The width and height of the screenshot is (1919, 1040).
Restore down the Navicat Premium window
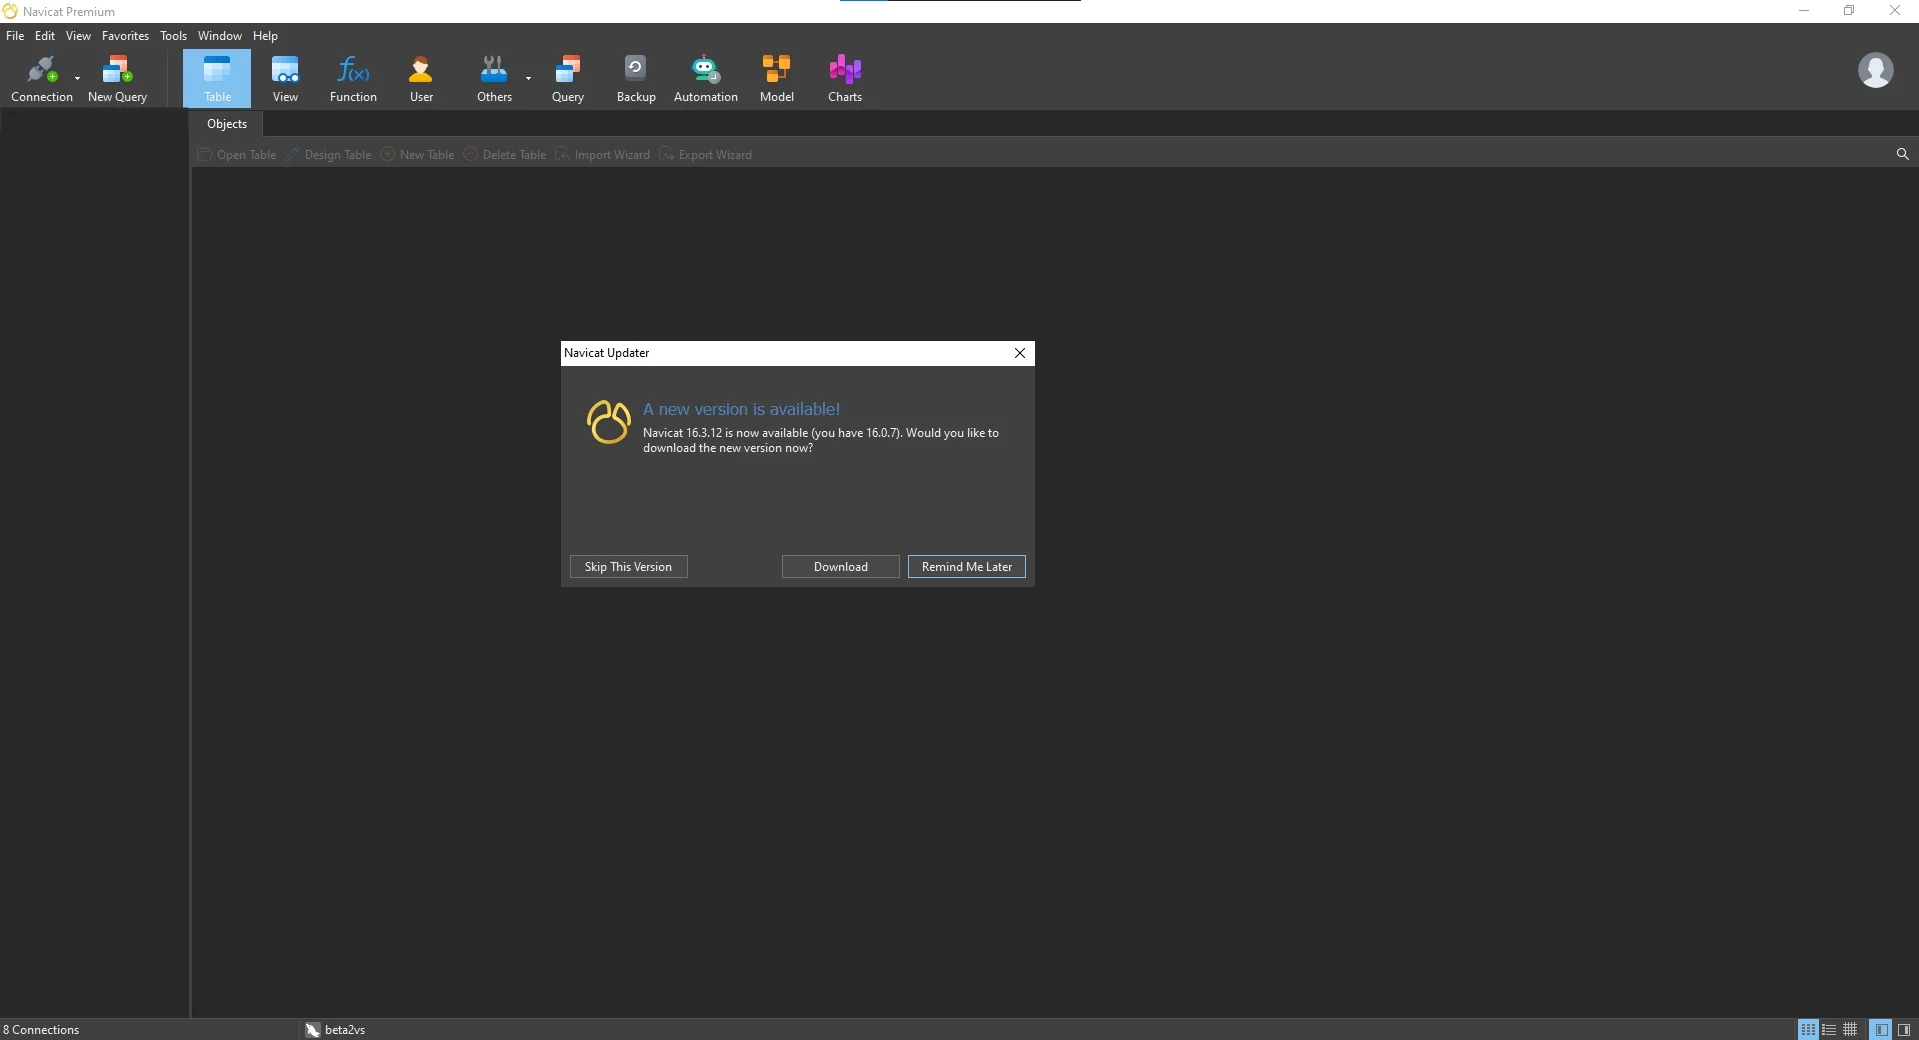[x=1849, y=11]
